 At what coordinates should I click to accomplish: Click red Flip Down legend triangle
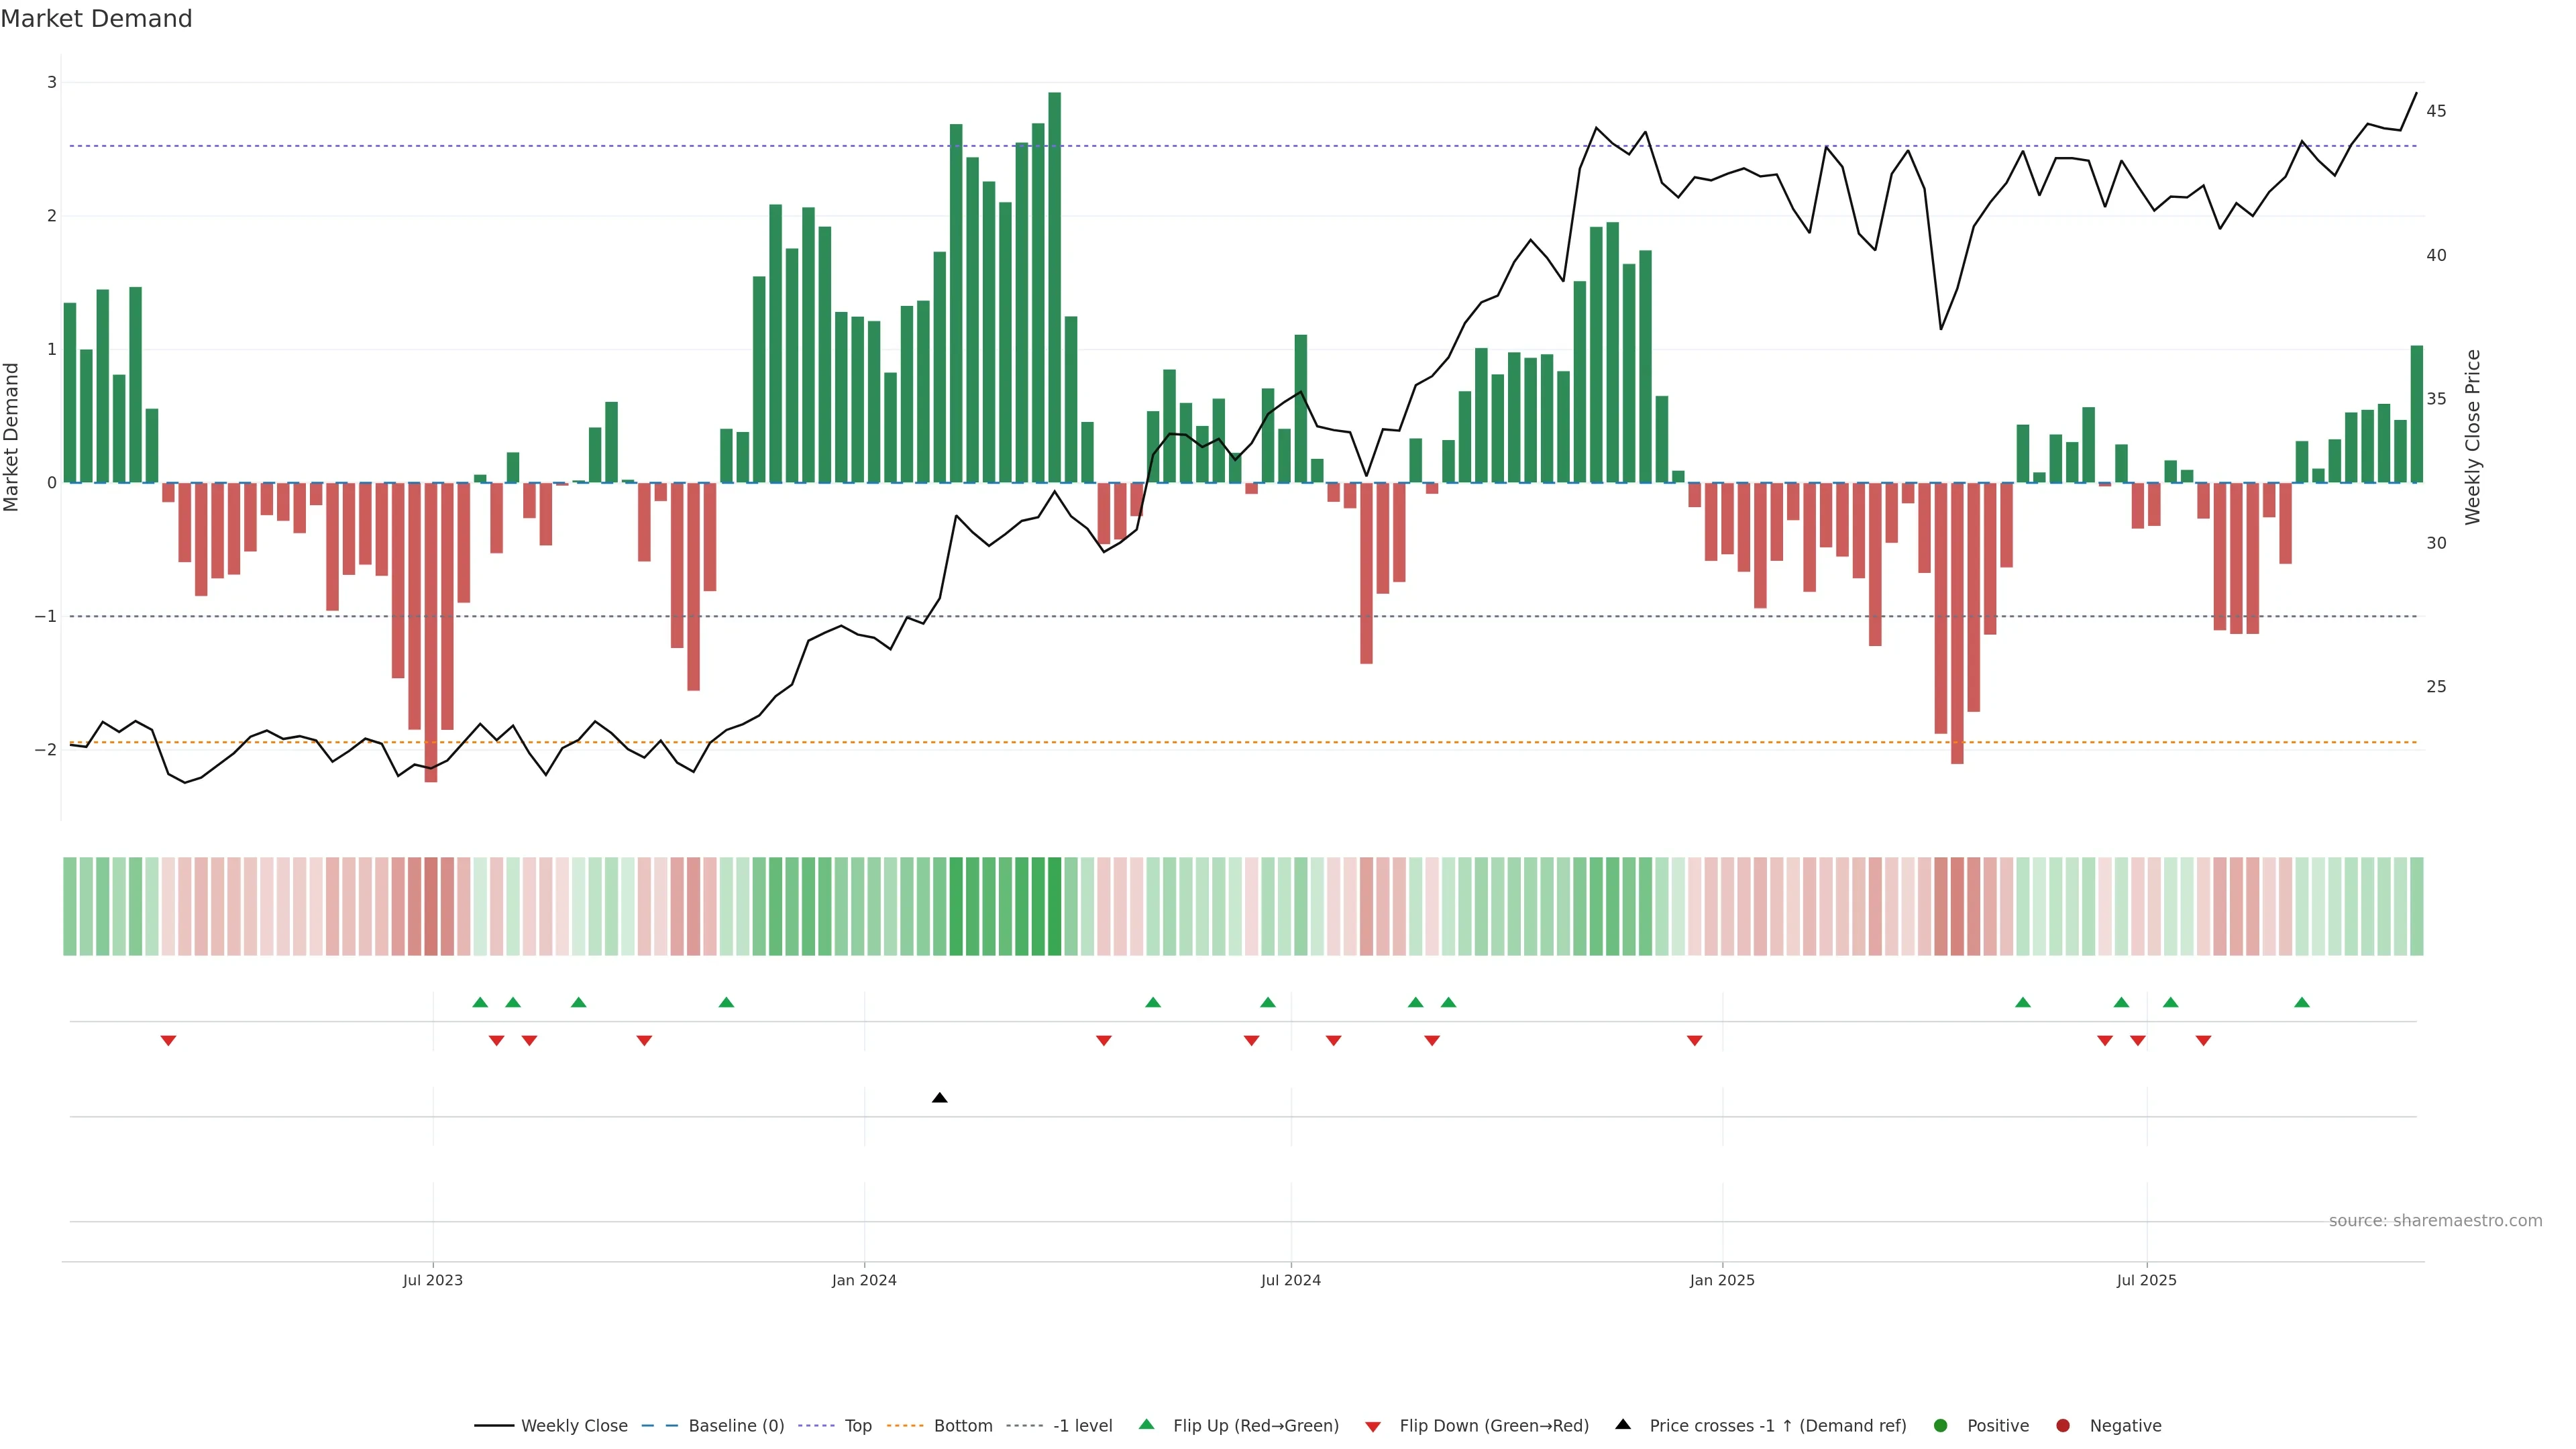[x=1373, y=1427]
